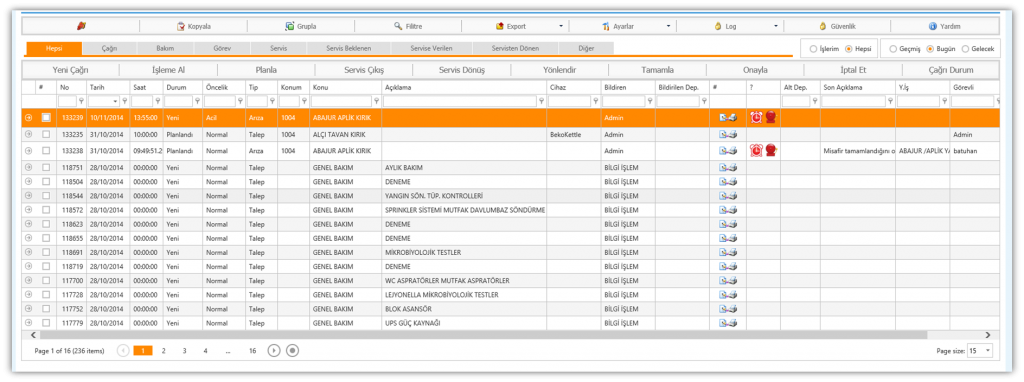Click the Tamamla button

pos(658,70)
